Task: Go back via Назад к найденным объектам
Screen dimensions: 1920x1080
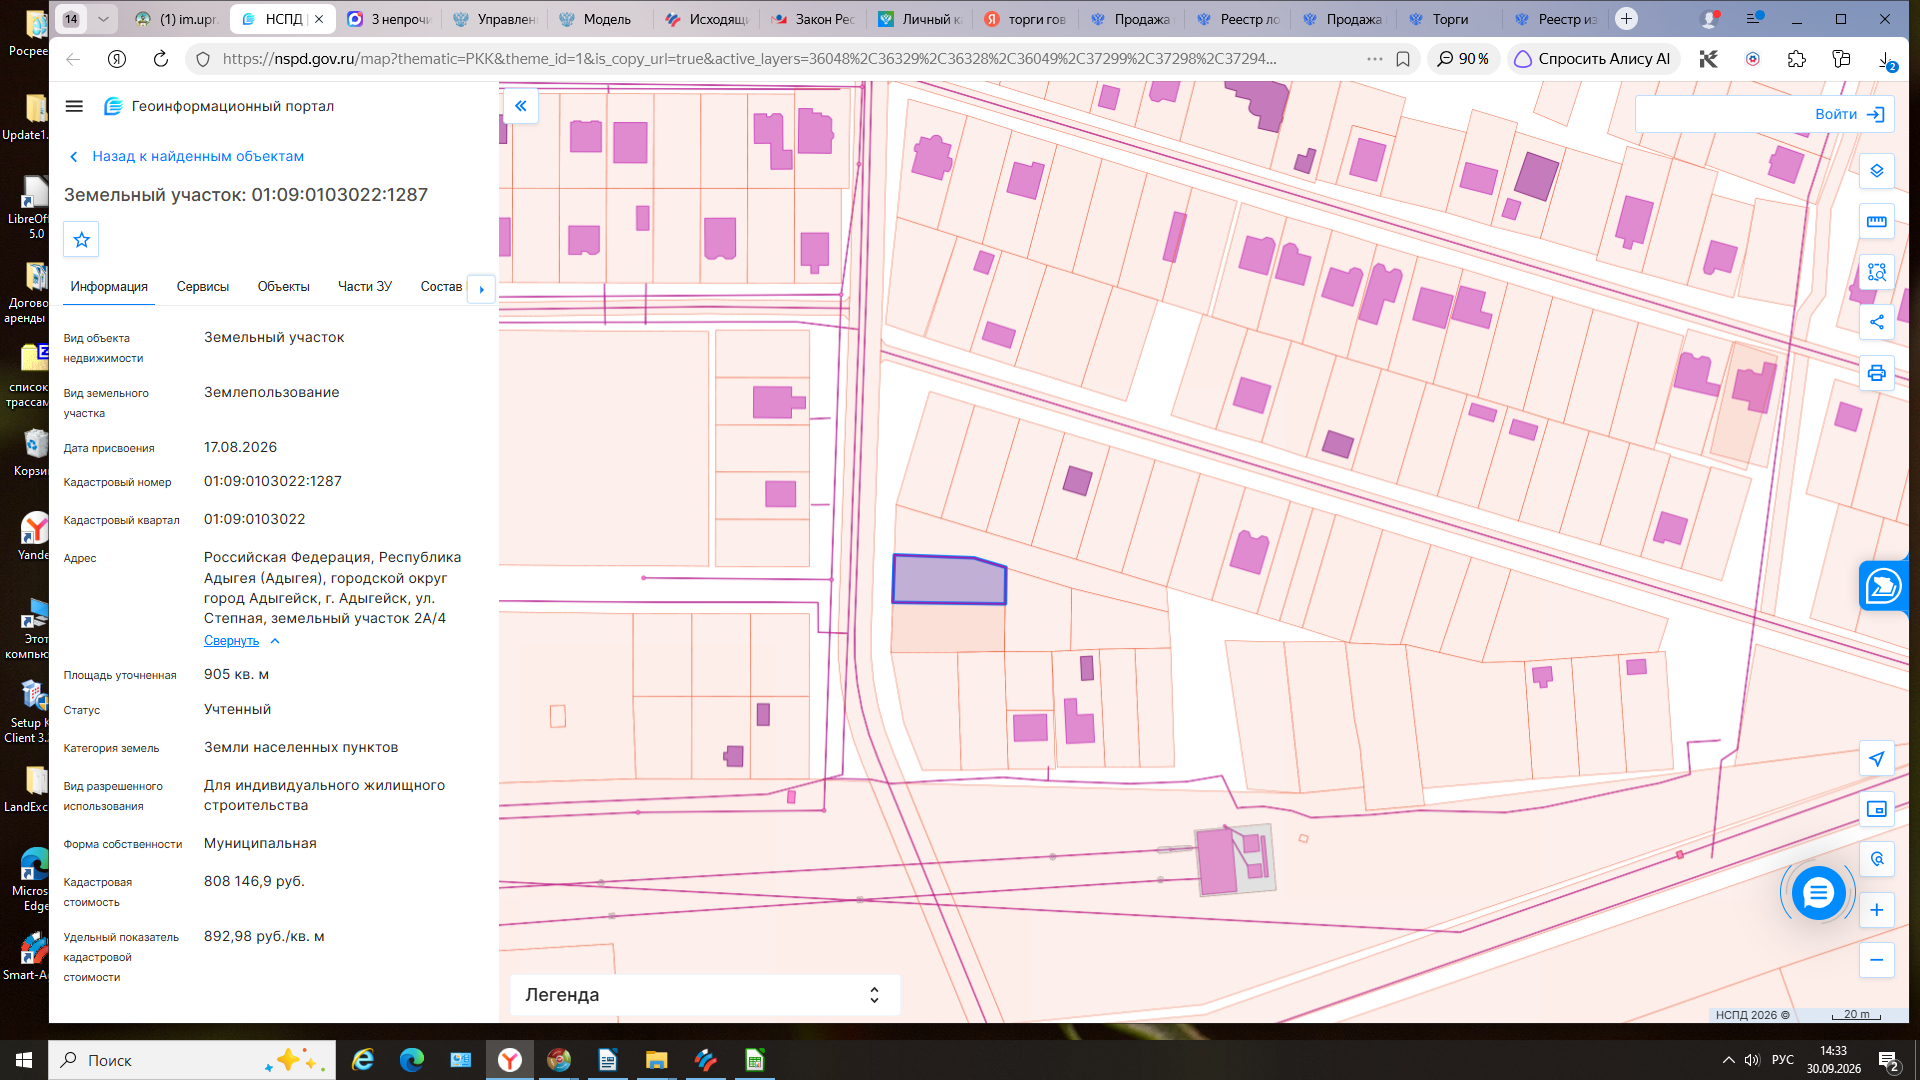Action: click(x=187, y=157)
